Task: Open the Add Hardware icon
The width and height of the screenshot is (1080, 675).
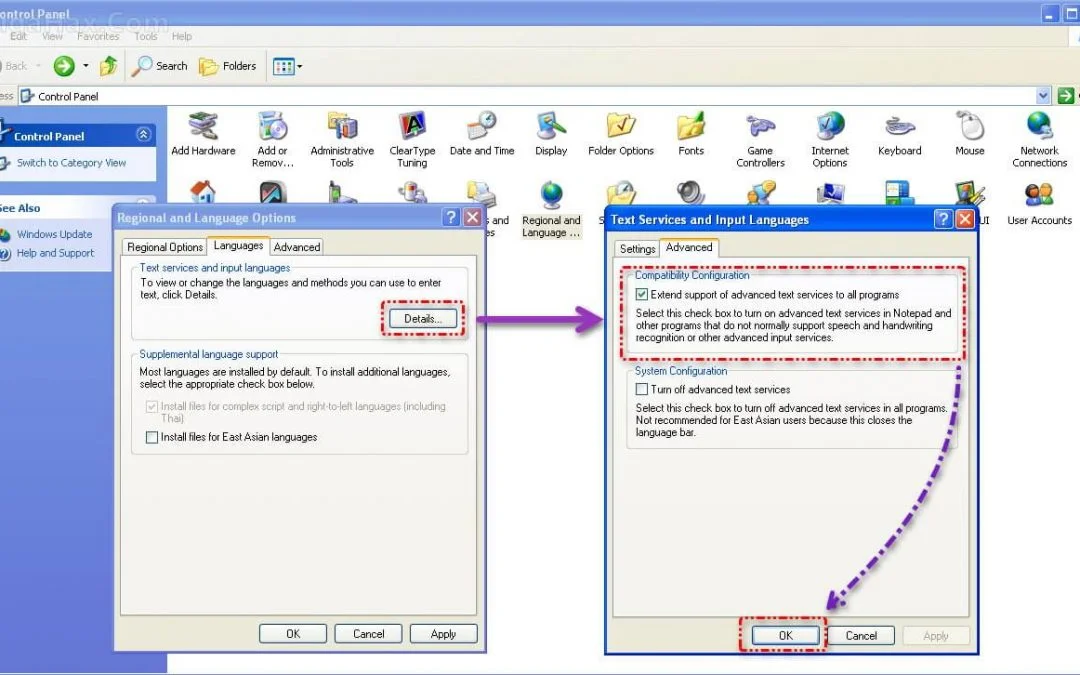Action: click(x=203, y=127)
